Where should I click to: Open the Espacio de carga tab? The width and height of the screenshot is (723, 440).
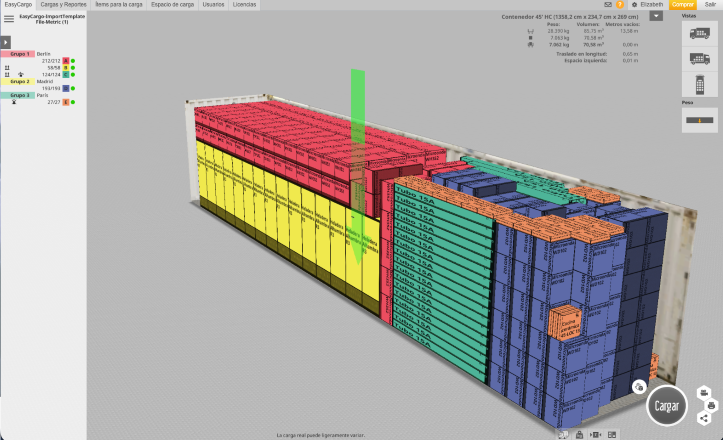pos(172,5)
